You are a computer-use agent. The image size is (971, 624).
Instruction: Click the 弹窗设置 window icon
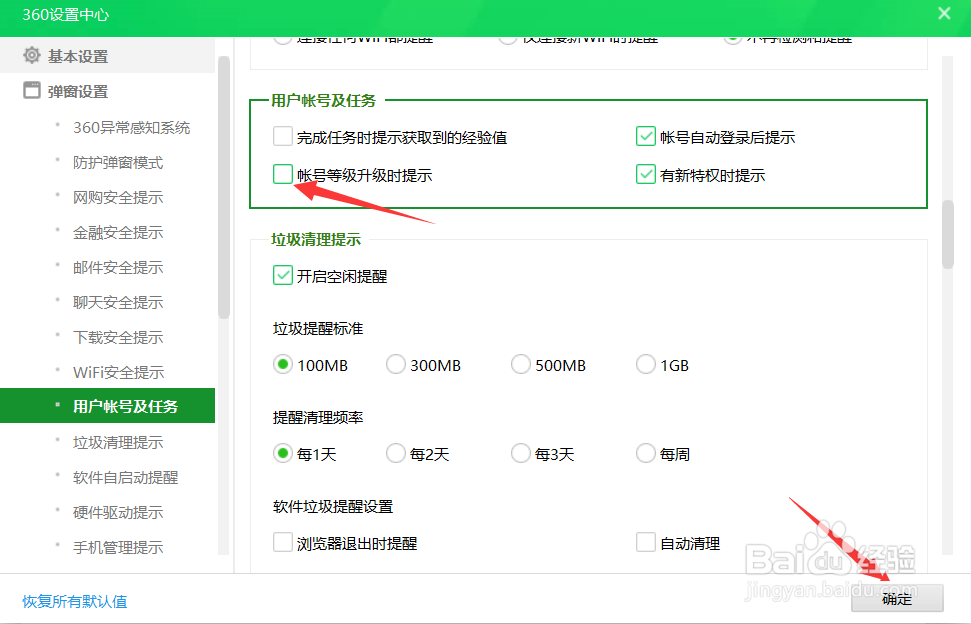click(32, 90)
